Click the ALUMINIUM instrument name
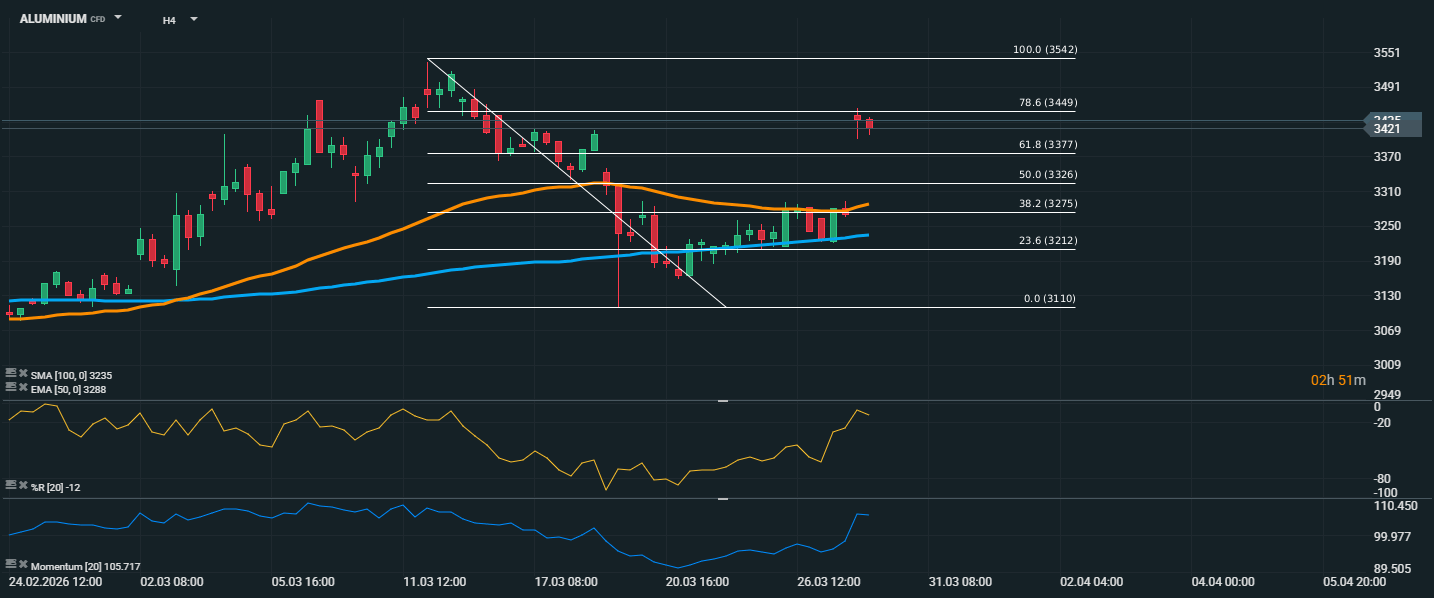 coord(53,19)
